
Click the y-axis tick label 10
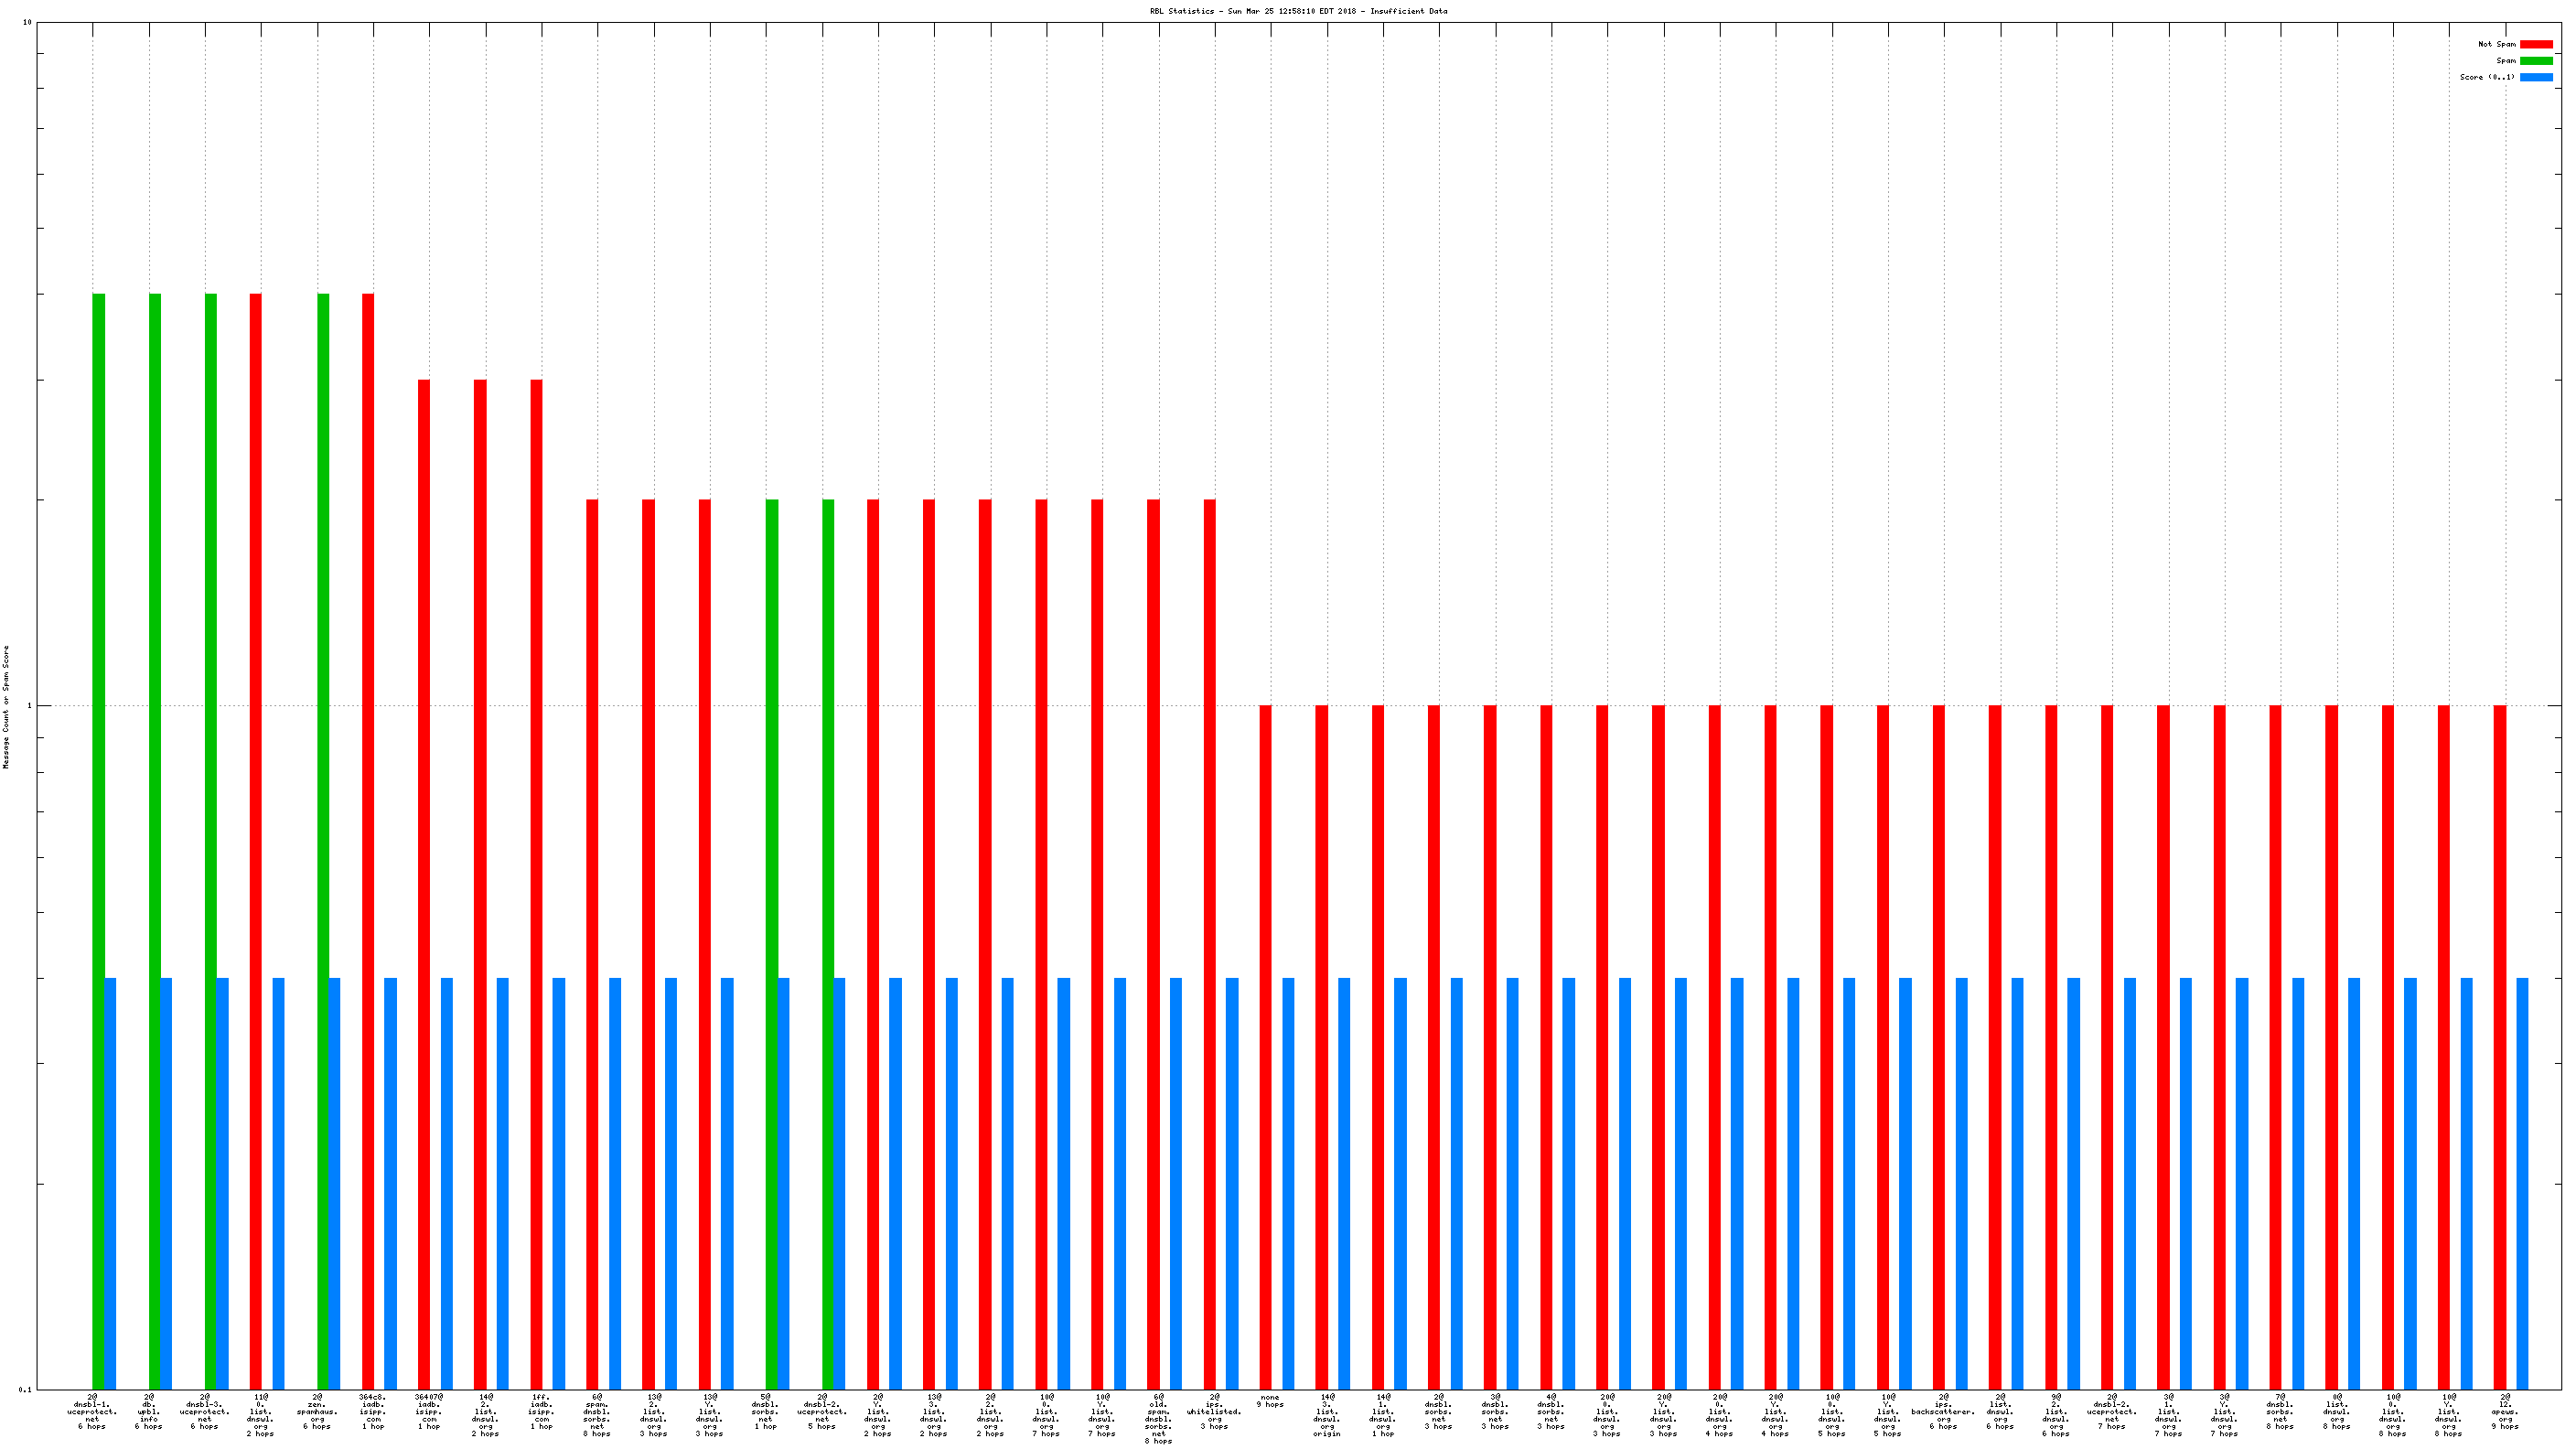[27, 22]
